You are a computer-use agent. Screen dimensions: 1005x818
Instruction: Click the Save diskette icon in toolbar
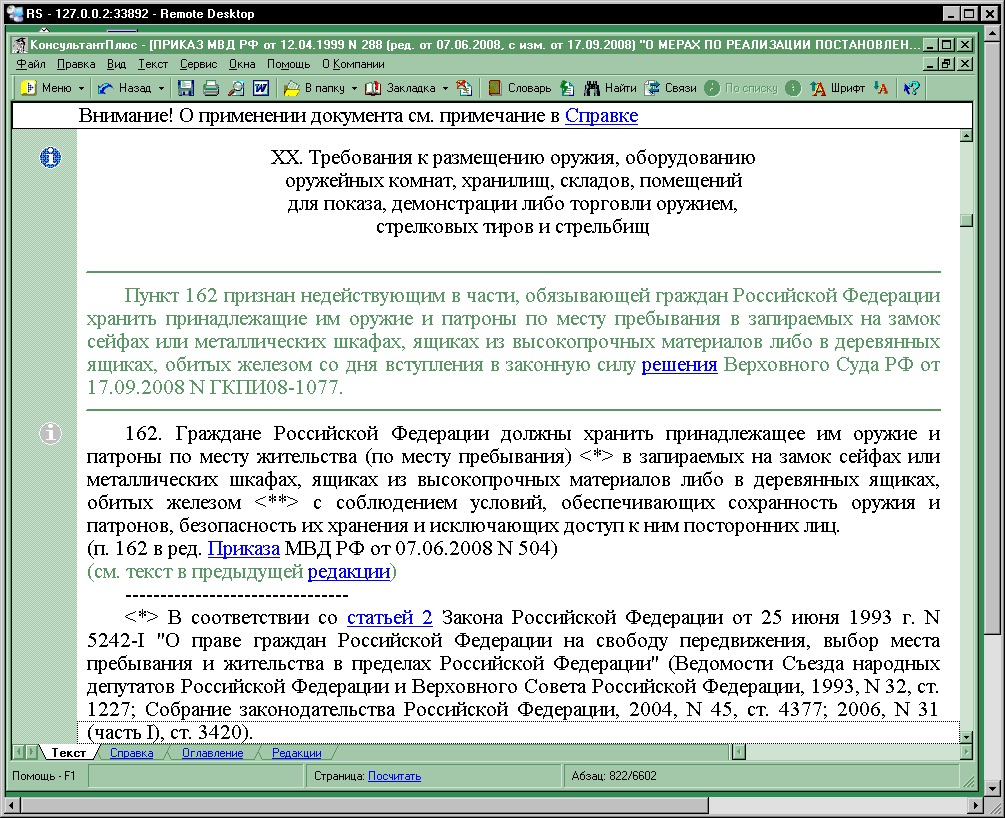pos(186,88)
